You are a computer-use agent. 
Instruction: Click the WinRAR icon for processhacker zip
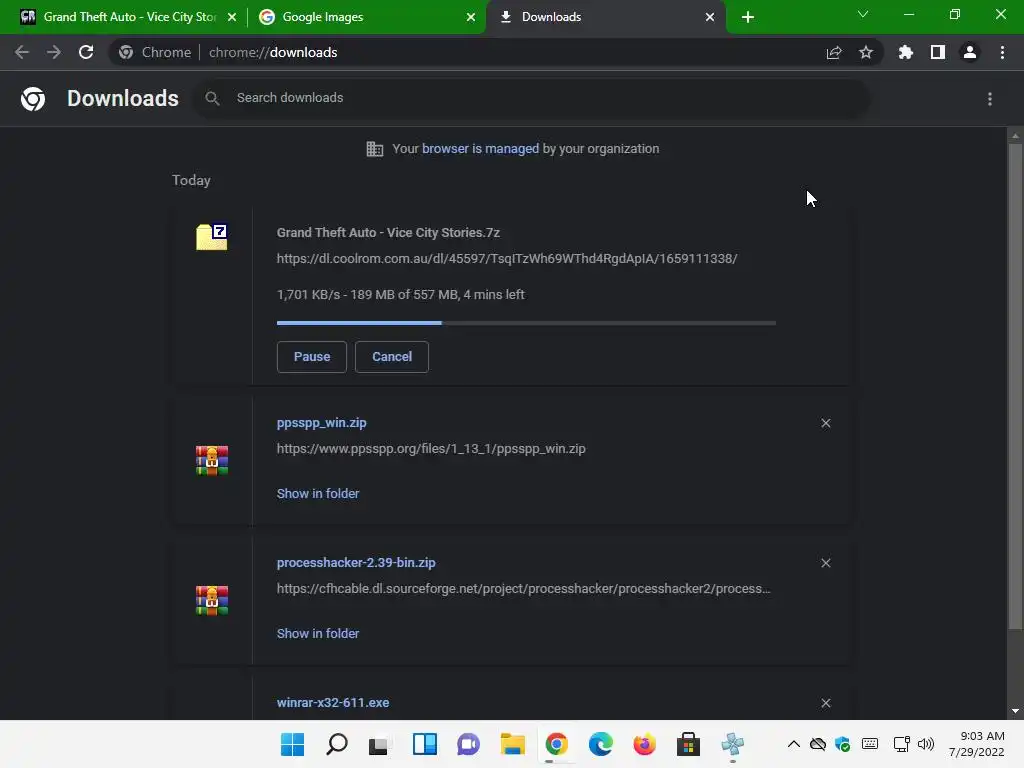pos(212,600)
